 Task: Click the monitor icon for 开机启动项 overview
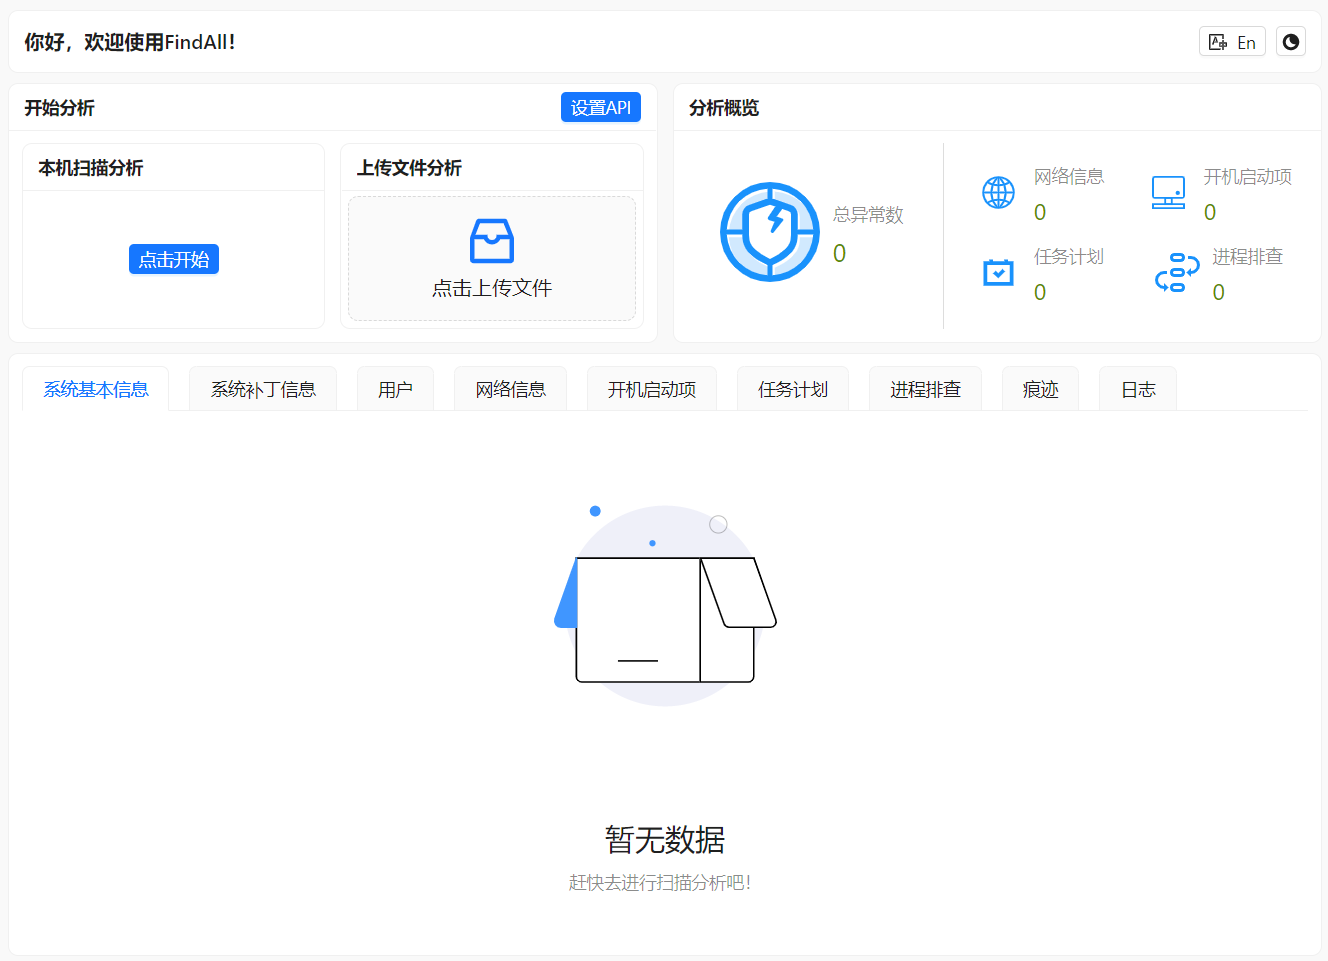pyautogui.click(x=1168, y=190)
